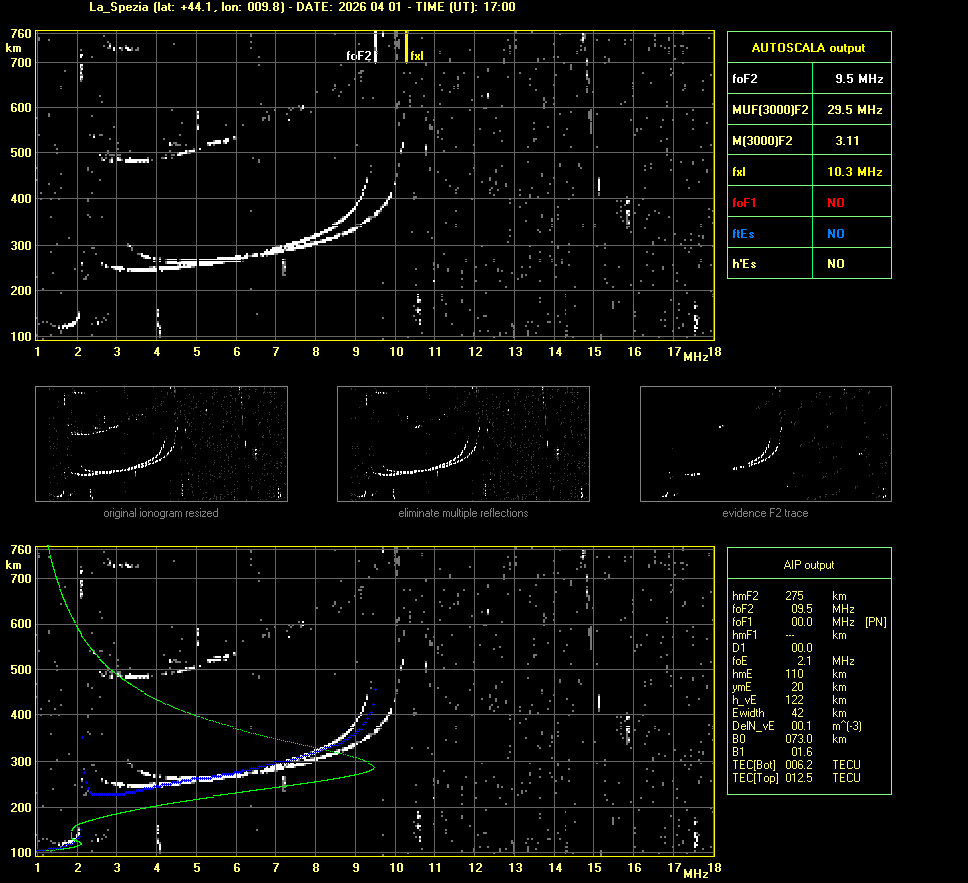Screen dimensions: 968x883
Task: Click the blue ftEs label
Action: point(745,233)
